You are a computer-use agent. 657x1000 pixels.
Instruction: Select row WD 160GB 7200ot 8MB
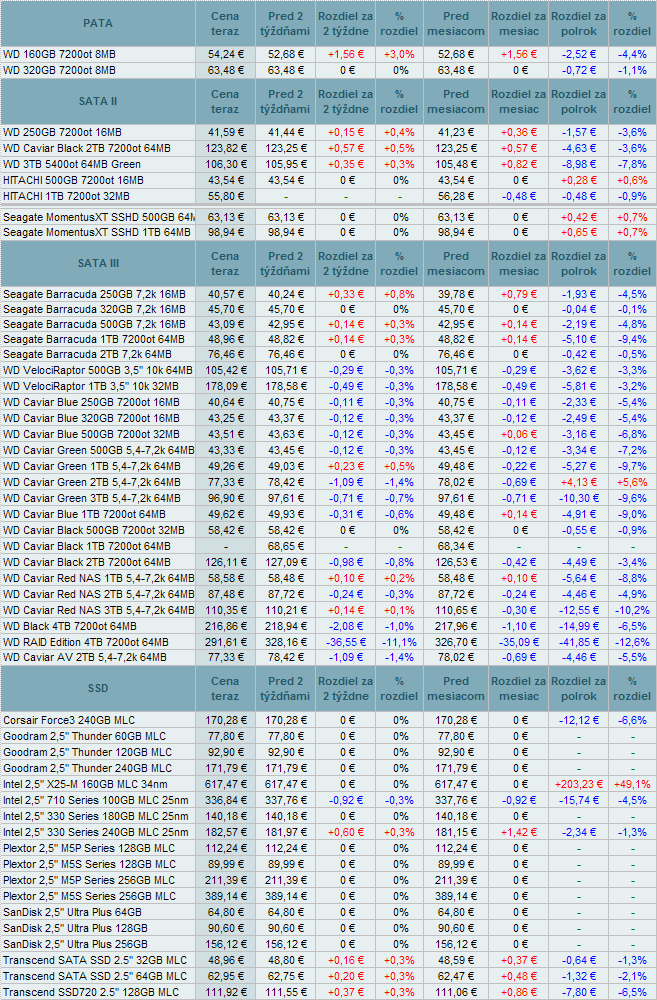click(328, 55)
